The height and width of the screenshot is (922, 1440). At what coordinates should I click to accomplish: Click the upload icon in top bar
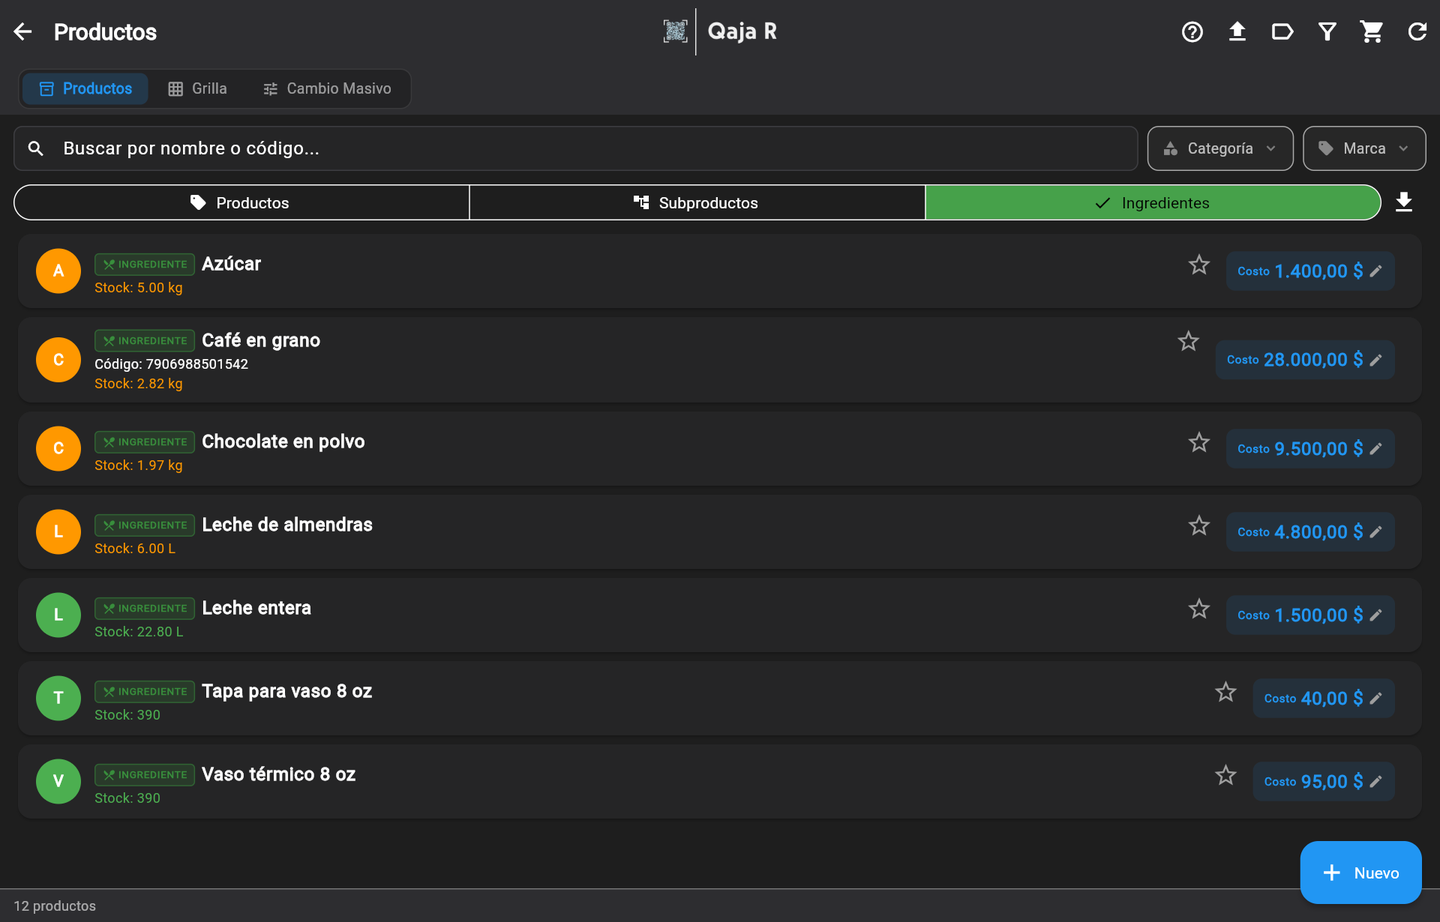pos(1237,32)
